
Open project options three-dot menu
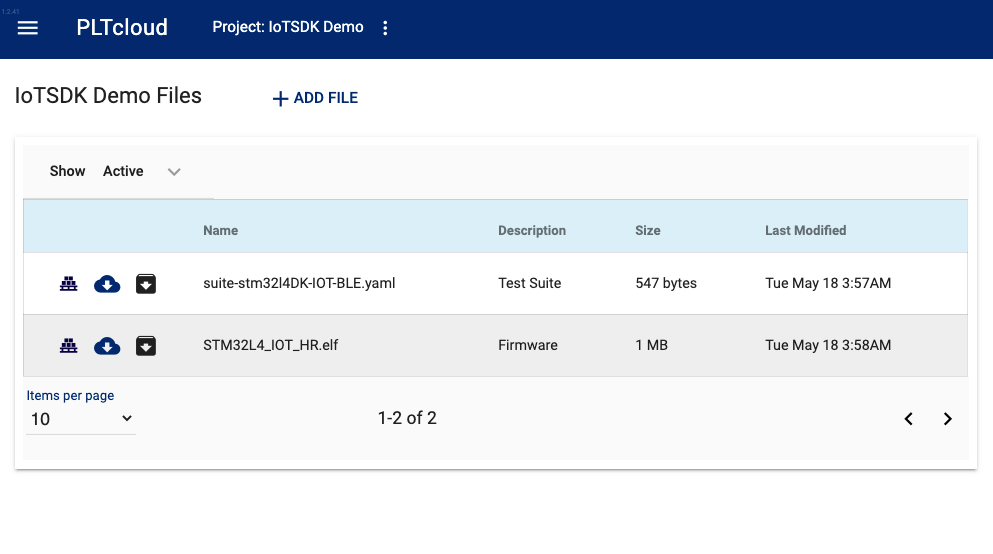(x=385, y=28)
